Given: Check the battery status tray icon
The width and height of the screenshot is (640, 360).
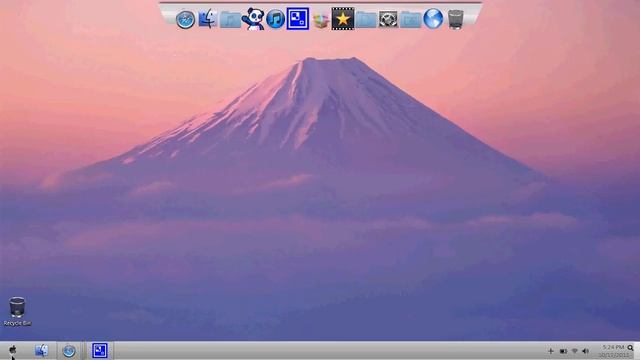Looking at the screenshot, I should (x=563, y=351).
